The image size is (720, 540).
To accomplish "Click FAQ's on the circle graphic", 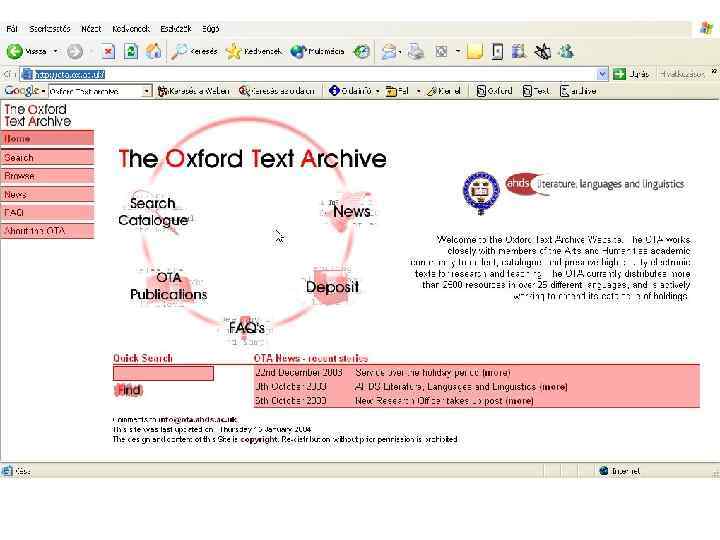I will click(x=247, y=328).
